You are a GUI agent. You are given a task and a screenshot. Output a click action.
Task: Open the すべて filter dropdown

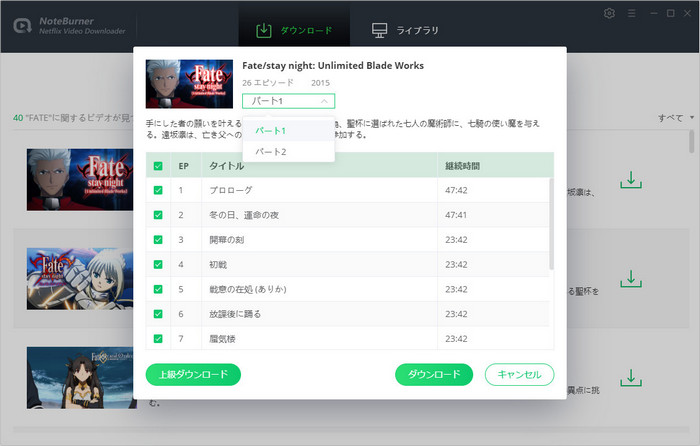tap(676, 118)
